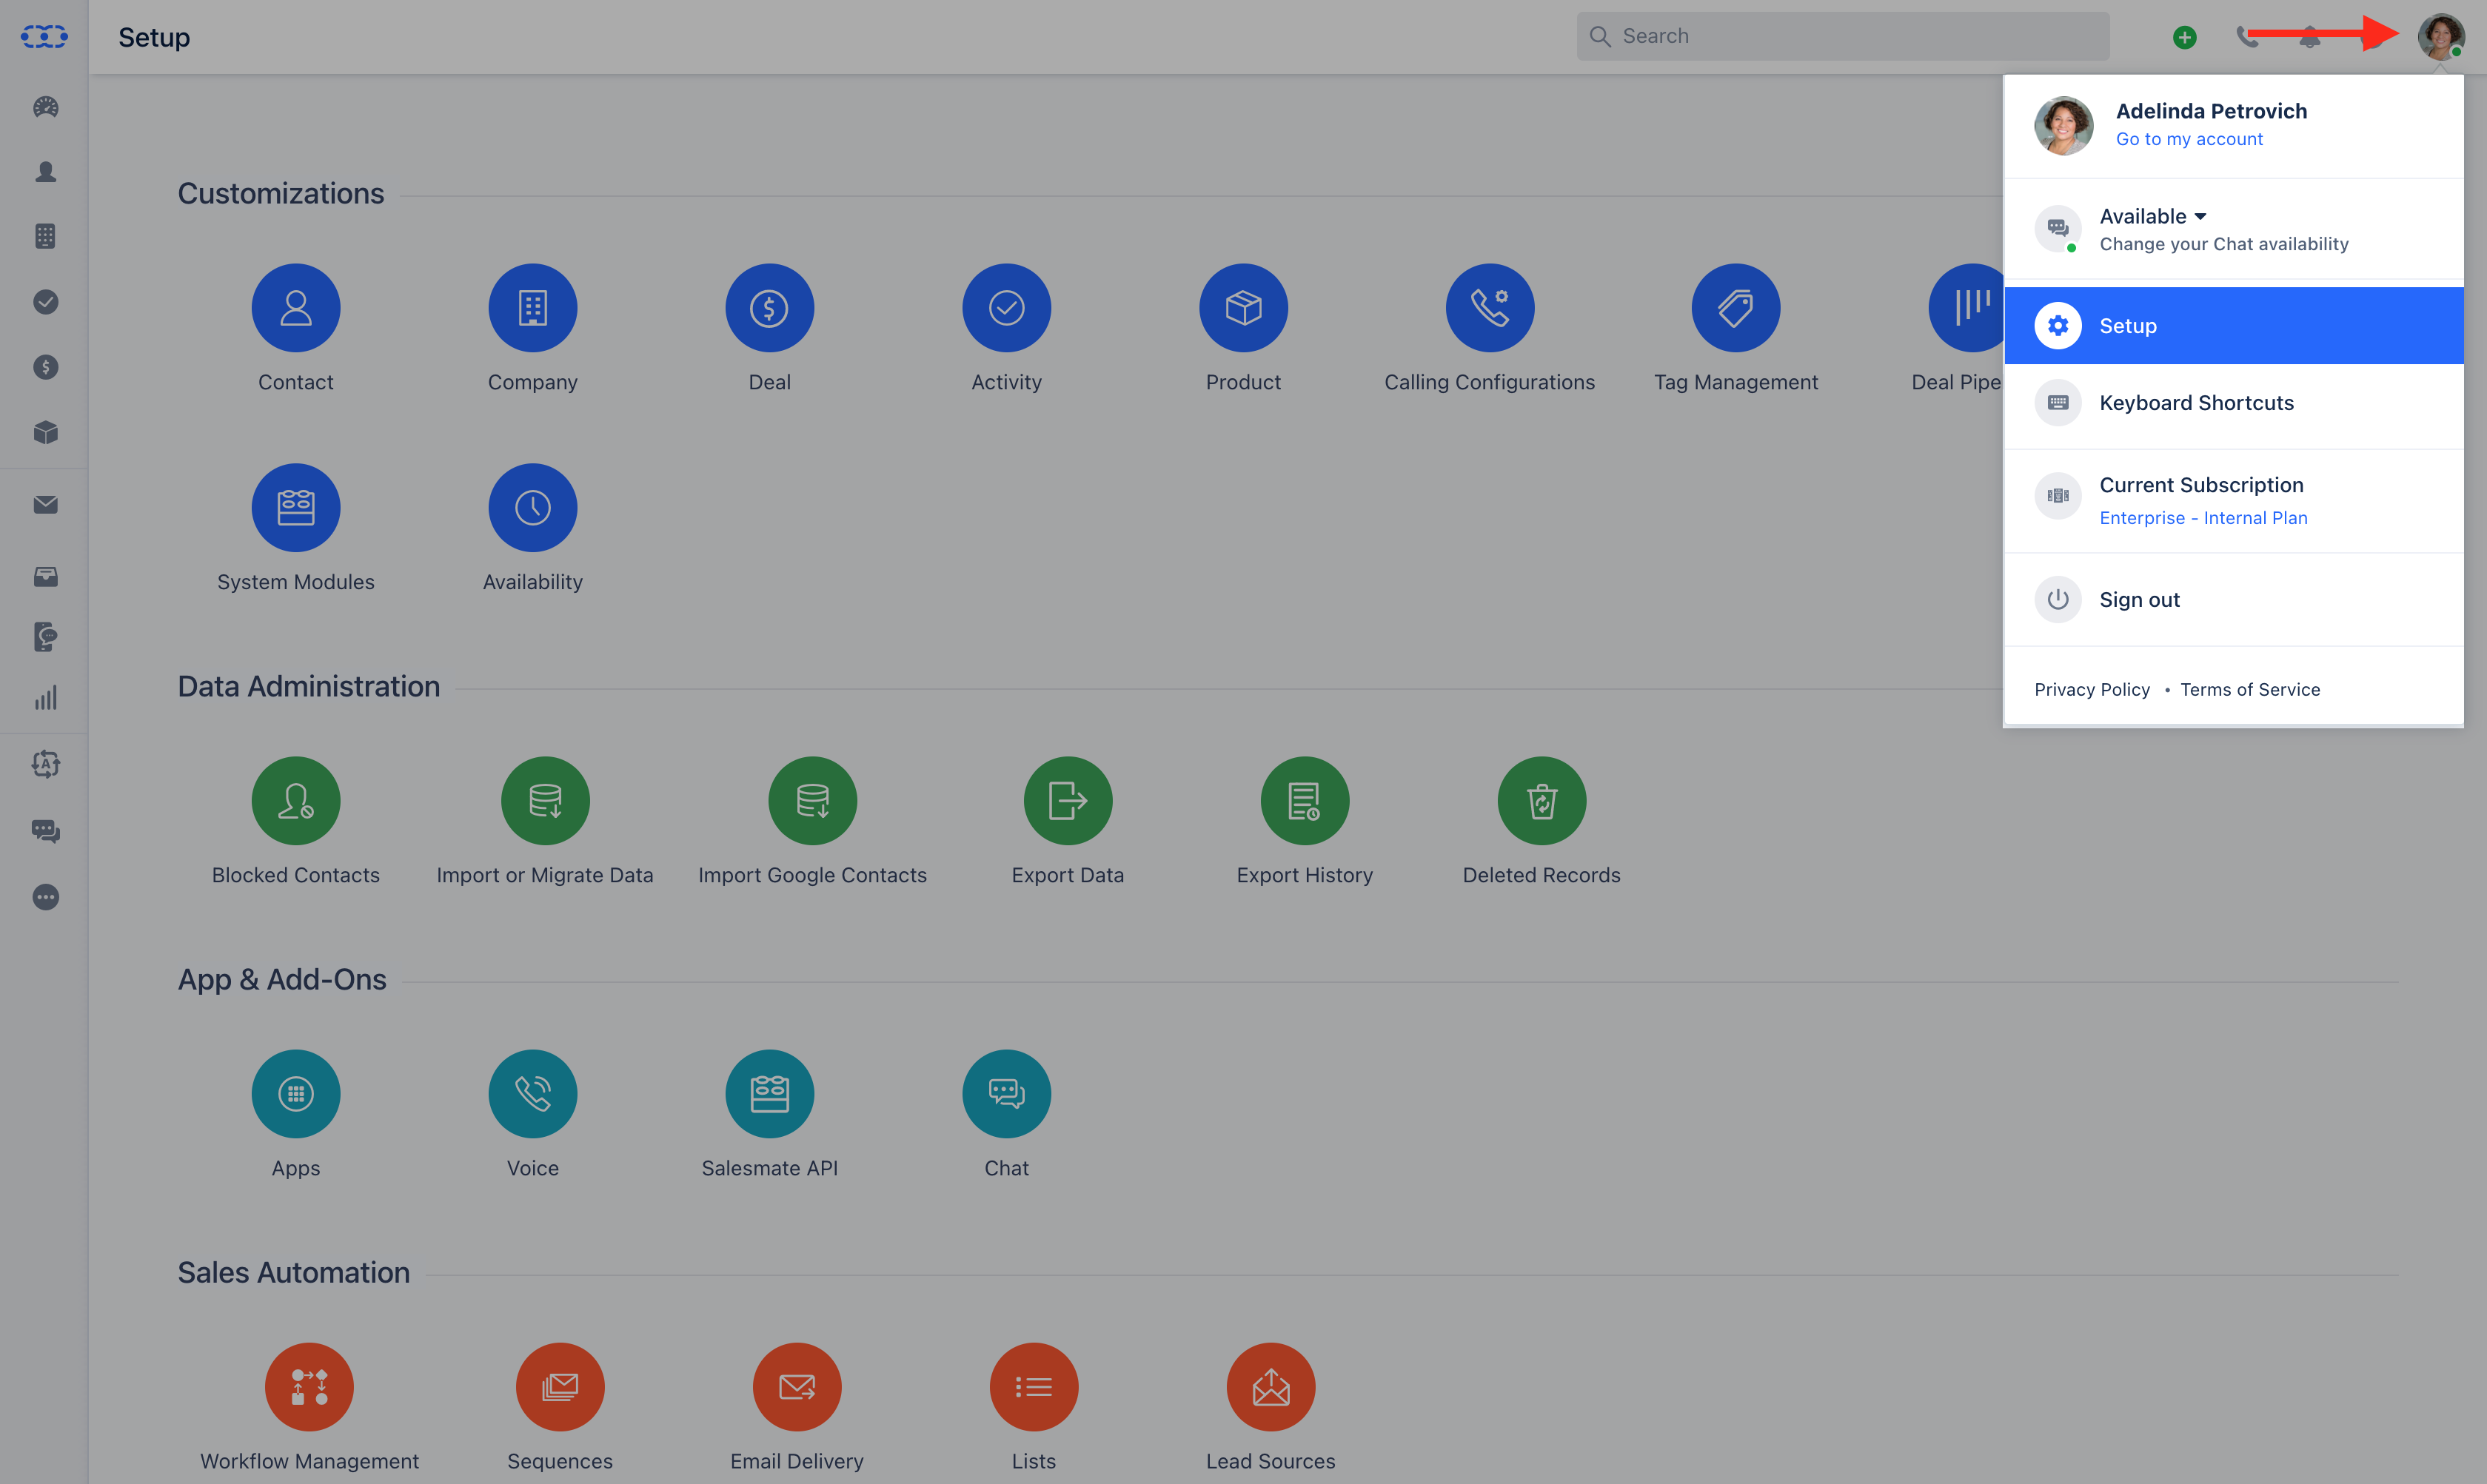This screenshot has height=1484, width=2487.
Task: Click the Salesmate logo in sidebar
Action: pyautogui.click(x=44, y=37)
